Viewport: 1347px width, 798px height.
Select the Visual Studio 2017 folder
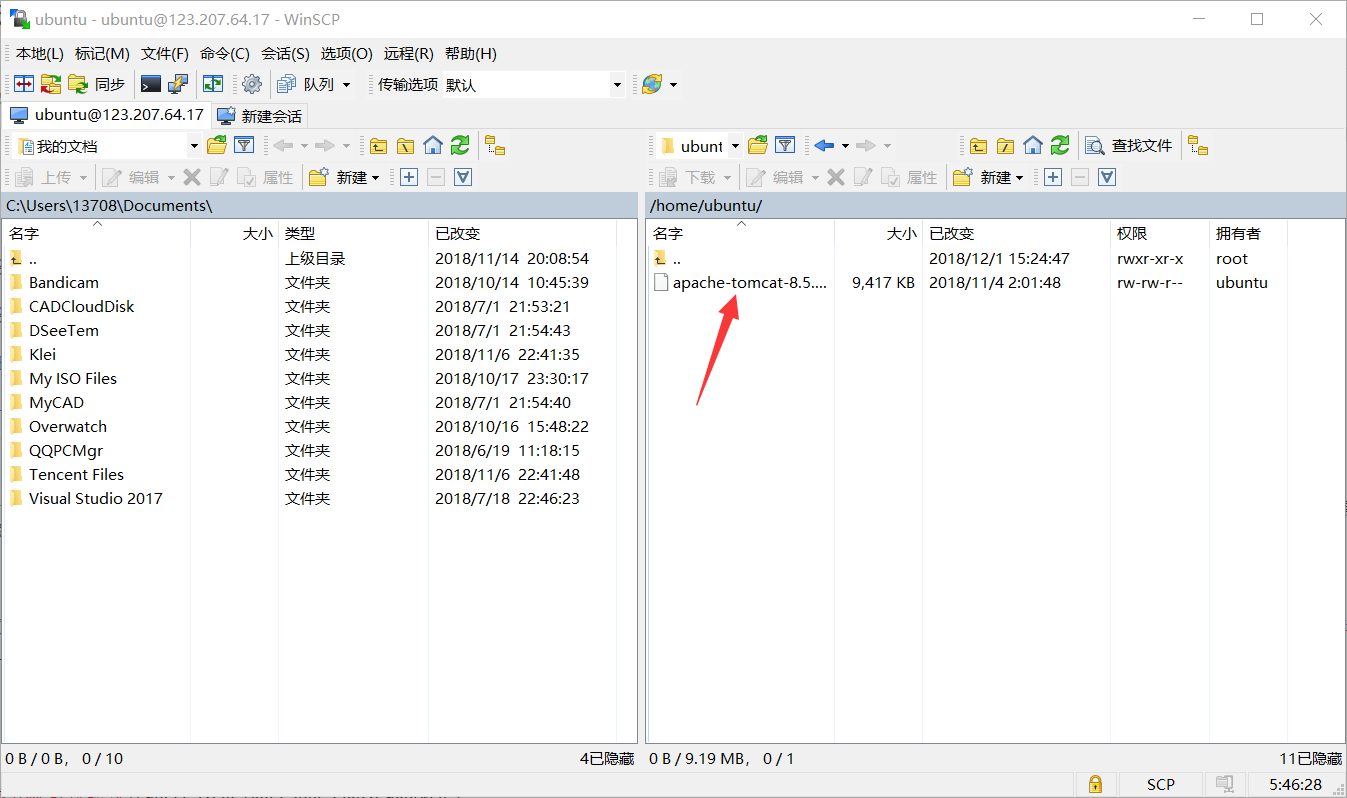(95, 499)
